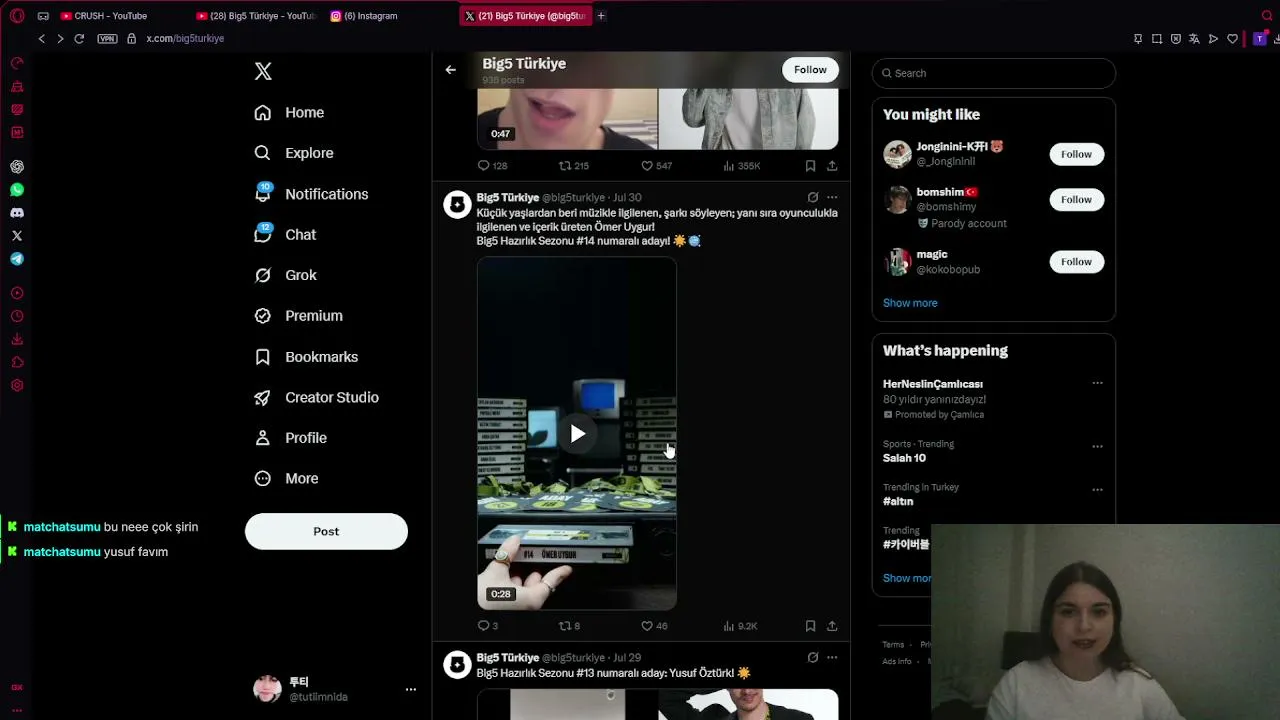Viewport: 1280px width, 720px height.
Task: Click the x.com/big5turkiye address bar
Action: (185, 39)
